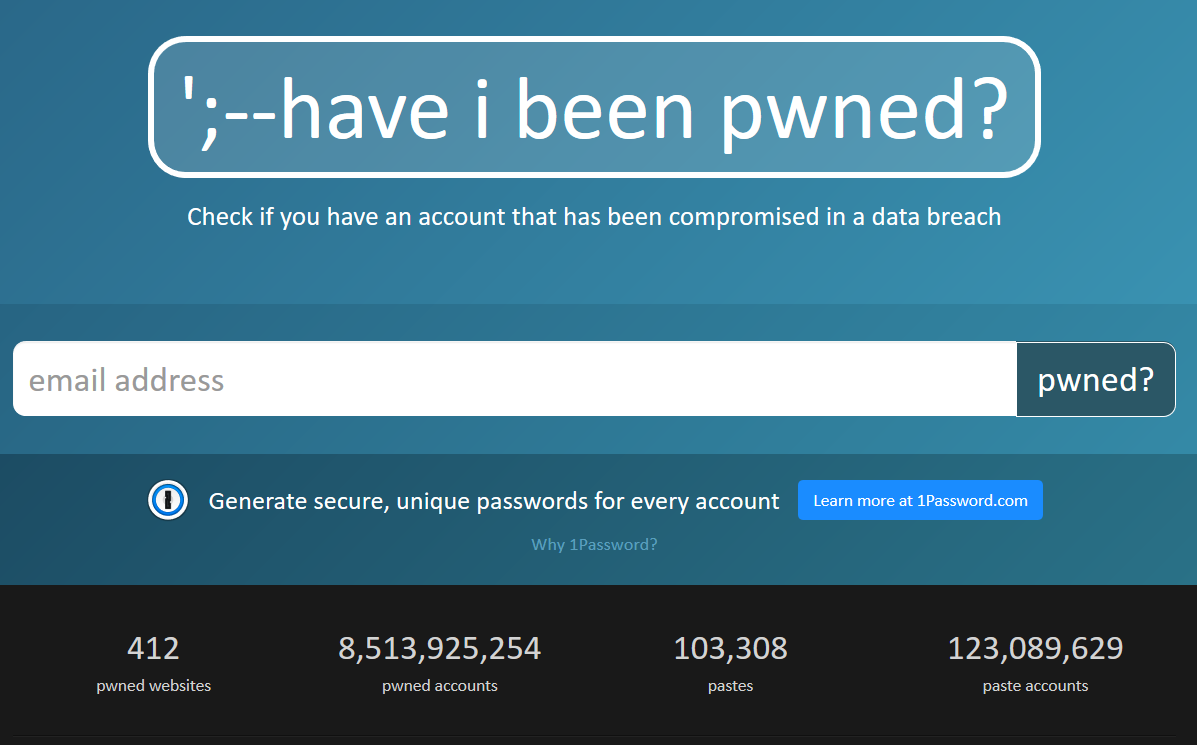Focus the email address input field

[x=515, y=379]
